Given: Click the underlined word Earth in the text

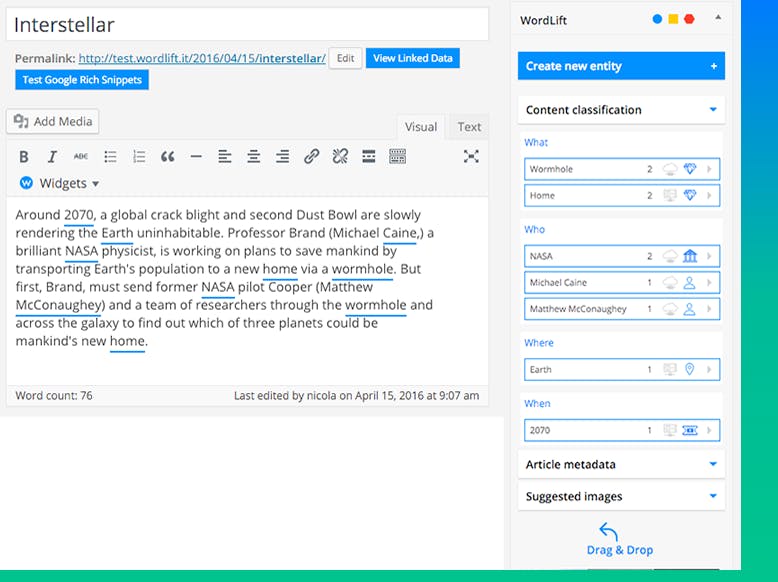Looking at the screenshot, I should click(x=117, y=233).
